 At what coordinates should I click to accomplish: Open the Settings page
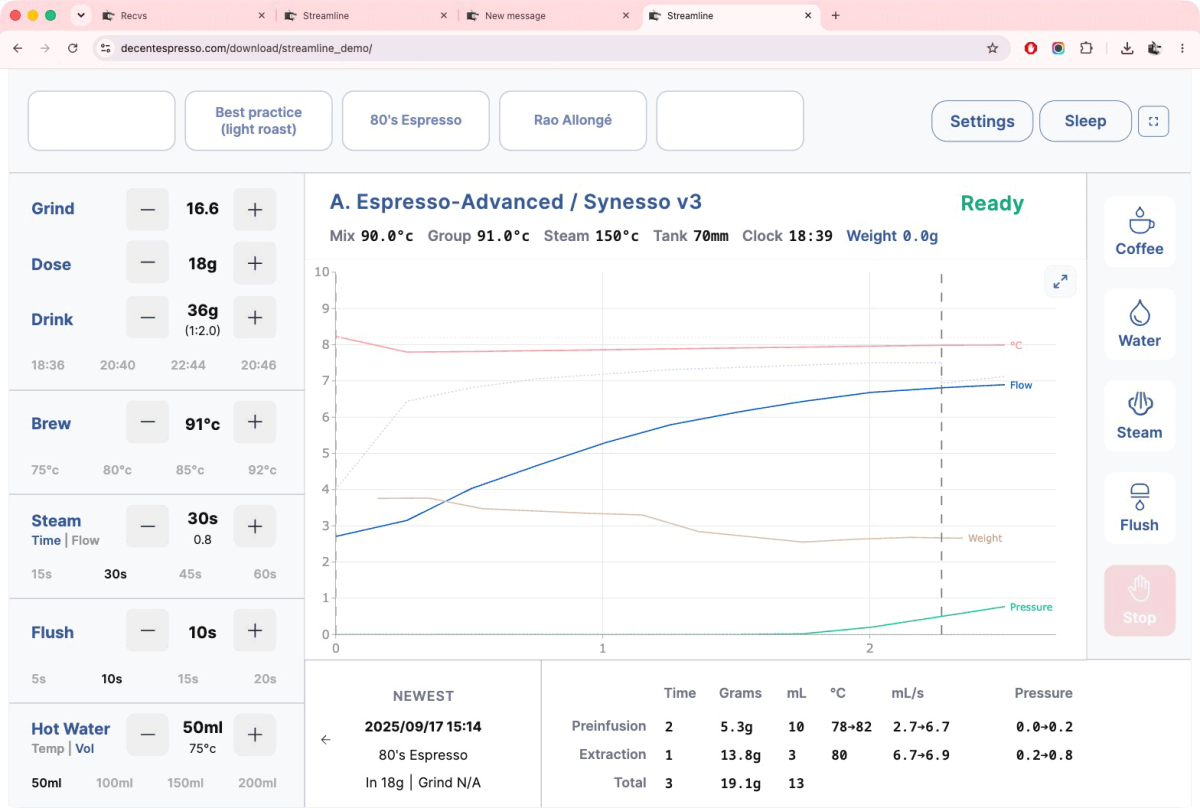[x=982, y=121]
